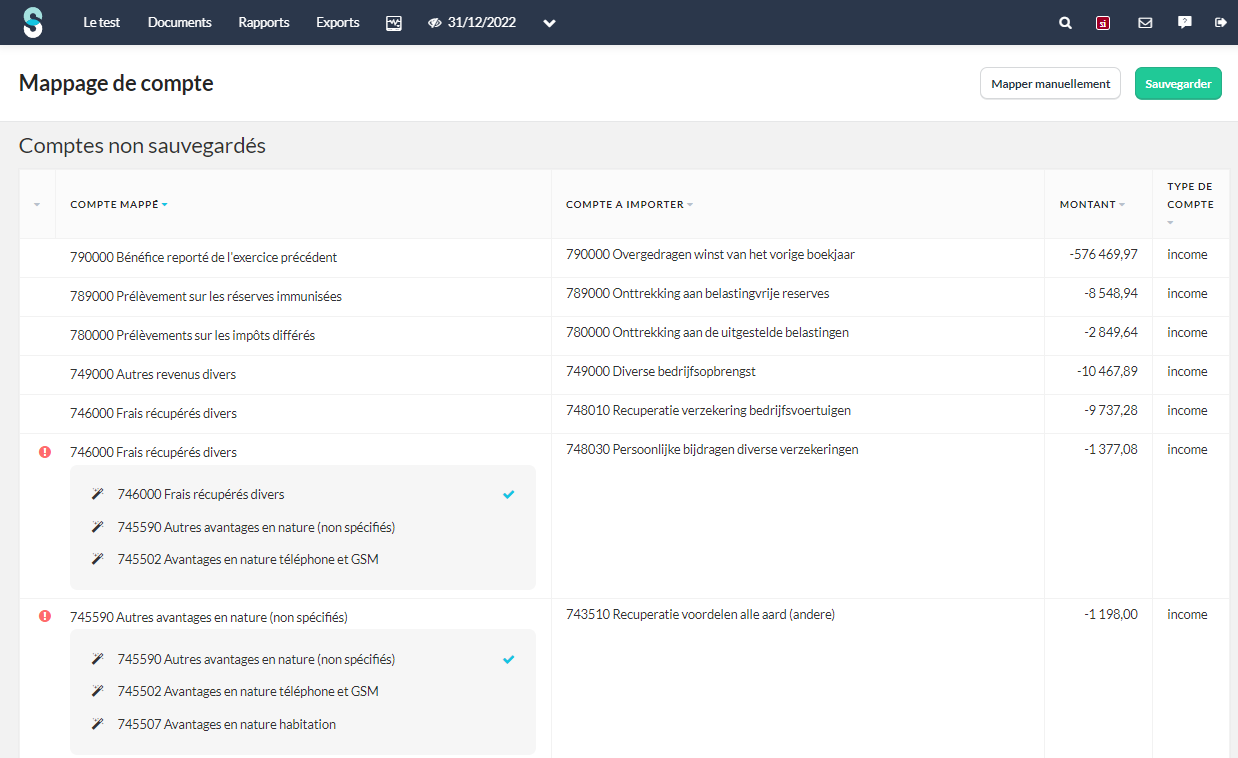Click the red warning icon beside 745590
Screen dimensions: 1238x758
click(x=45, y=616)
